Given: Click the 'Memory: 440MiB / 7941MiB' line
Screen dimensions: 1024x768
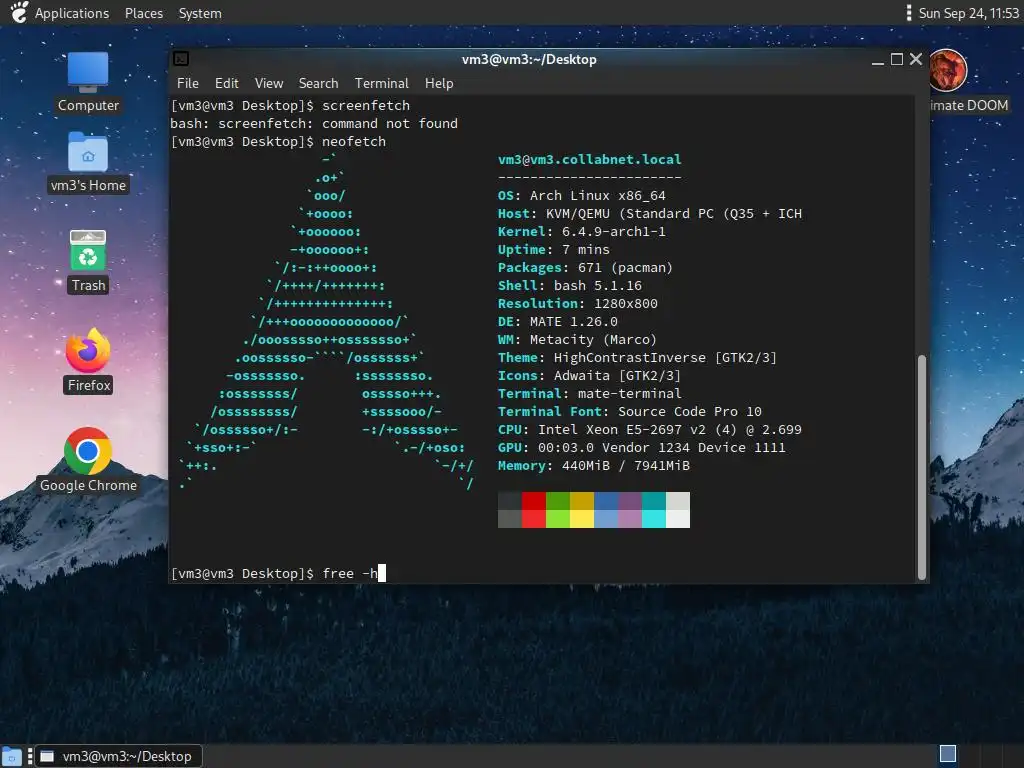Looking at the screenshot, I should point(594,466).
